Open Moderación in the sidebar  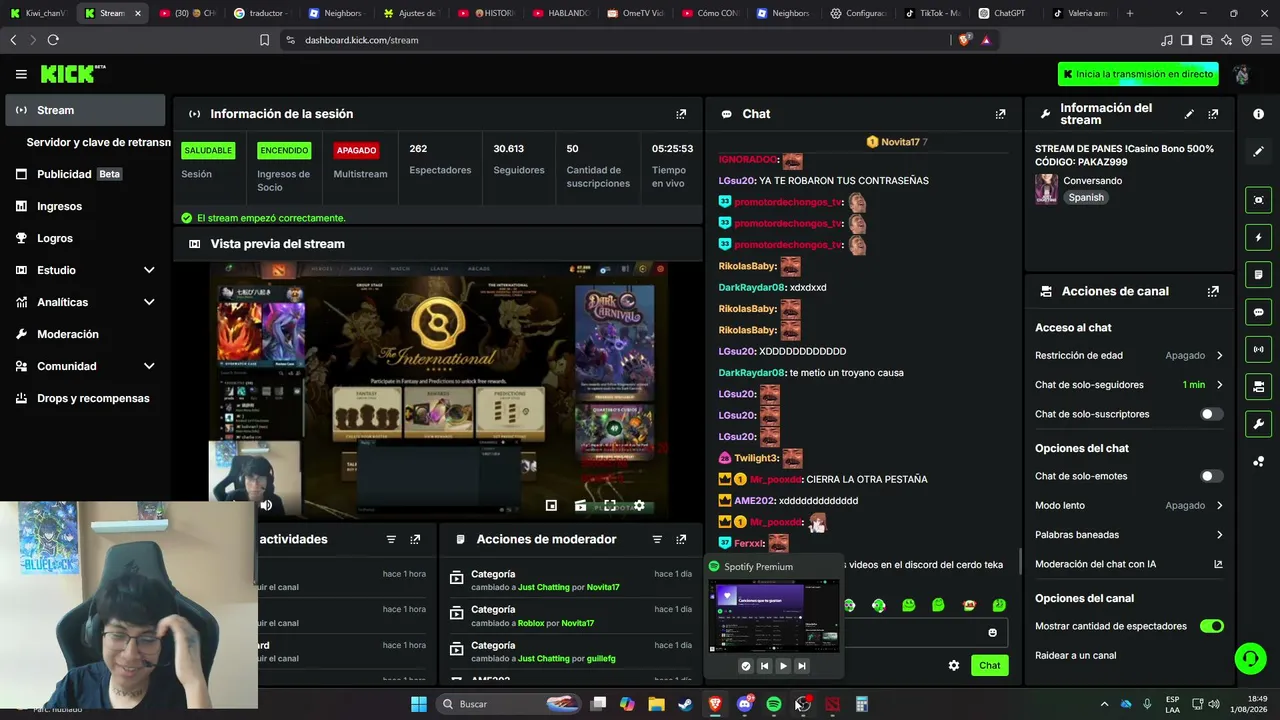(x=87, y=334)
